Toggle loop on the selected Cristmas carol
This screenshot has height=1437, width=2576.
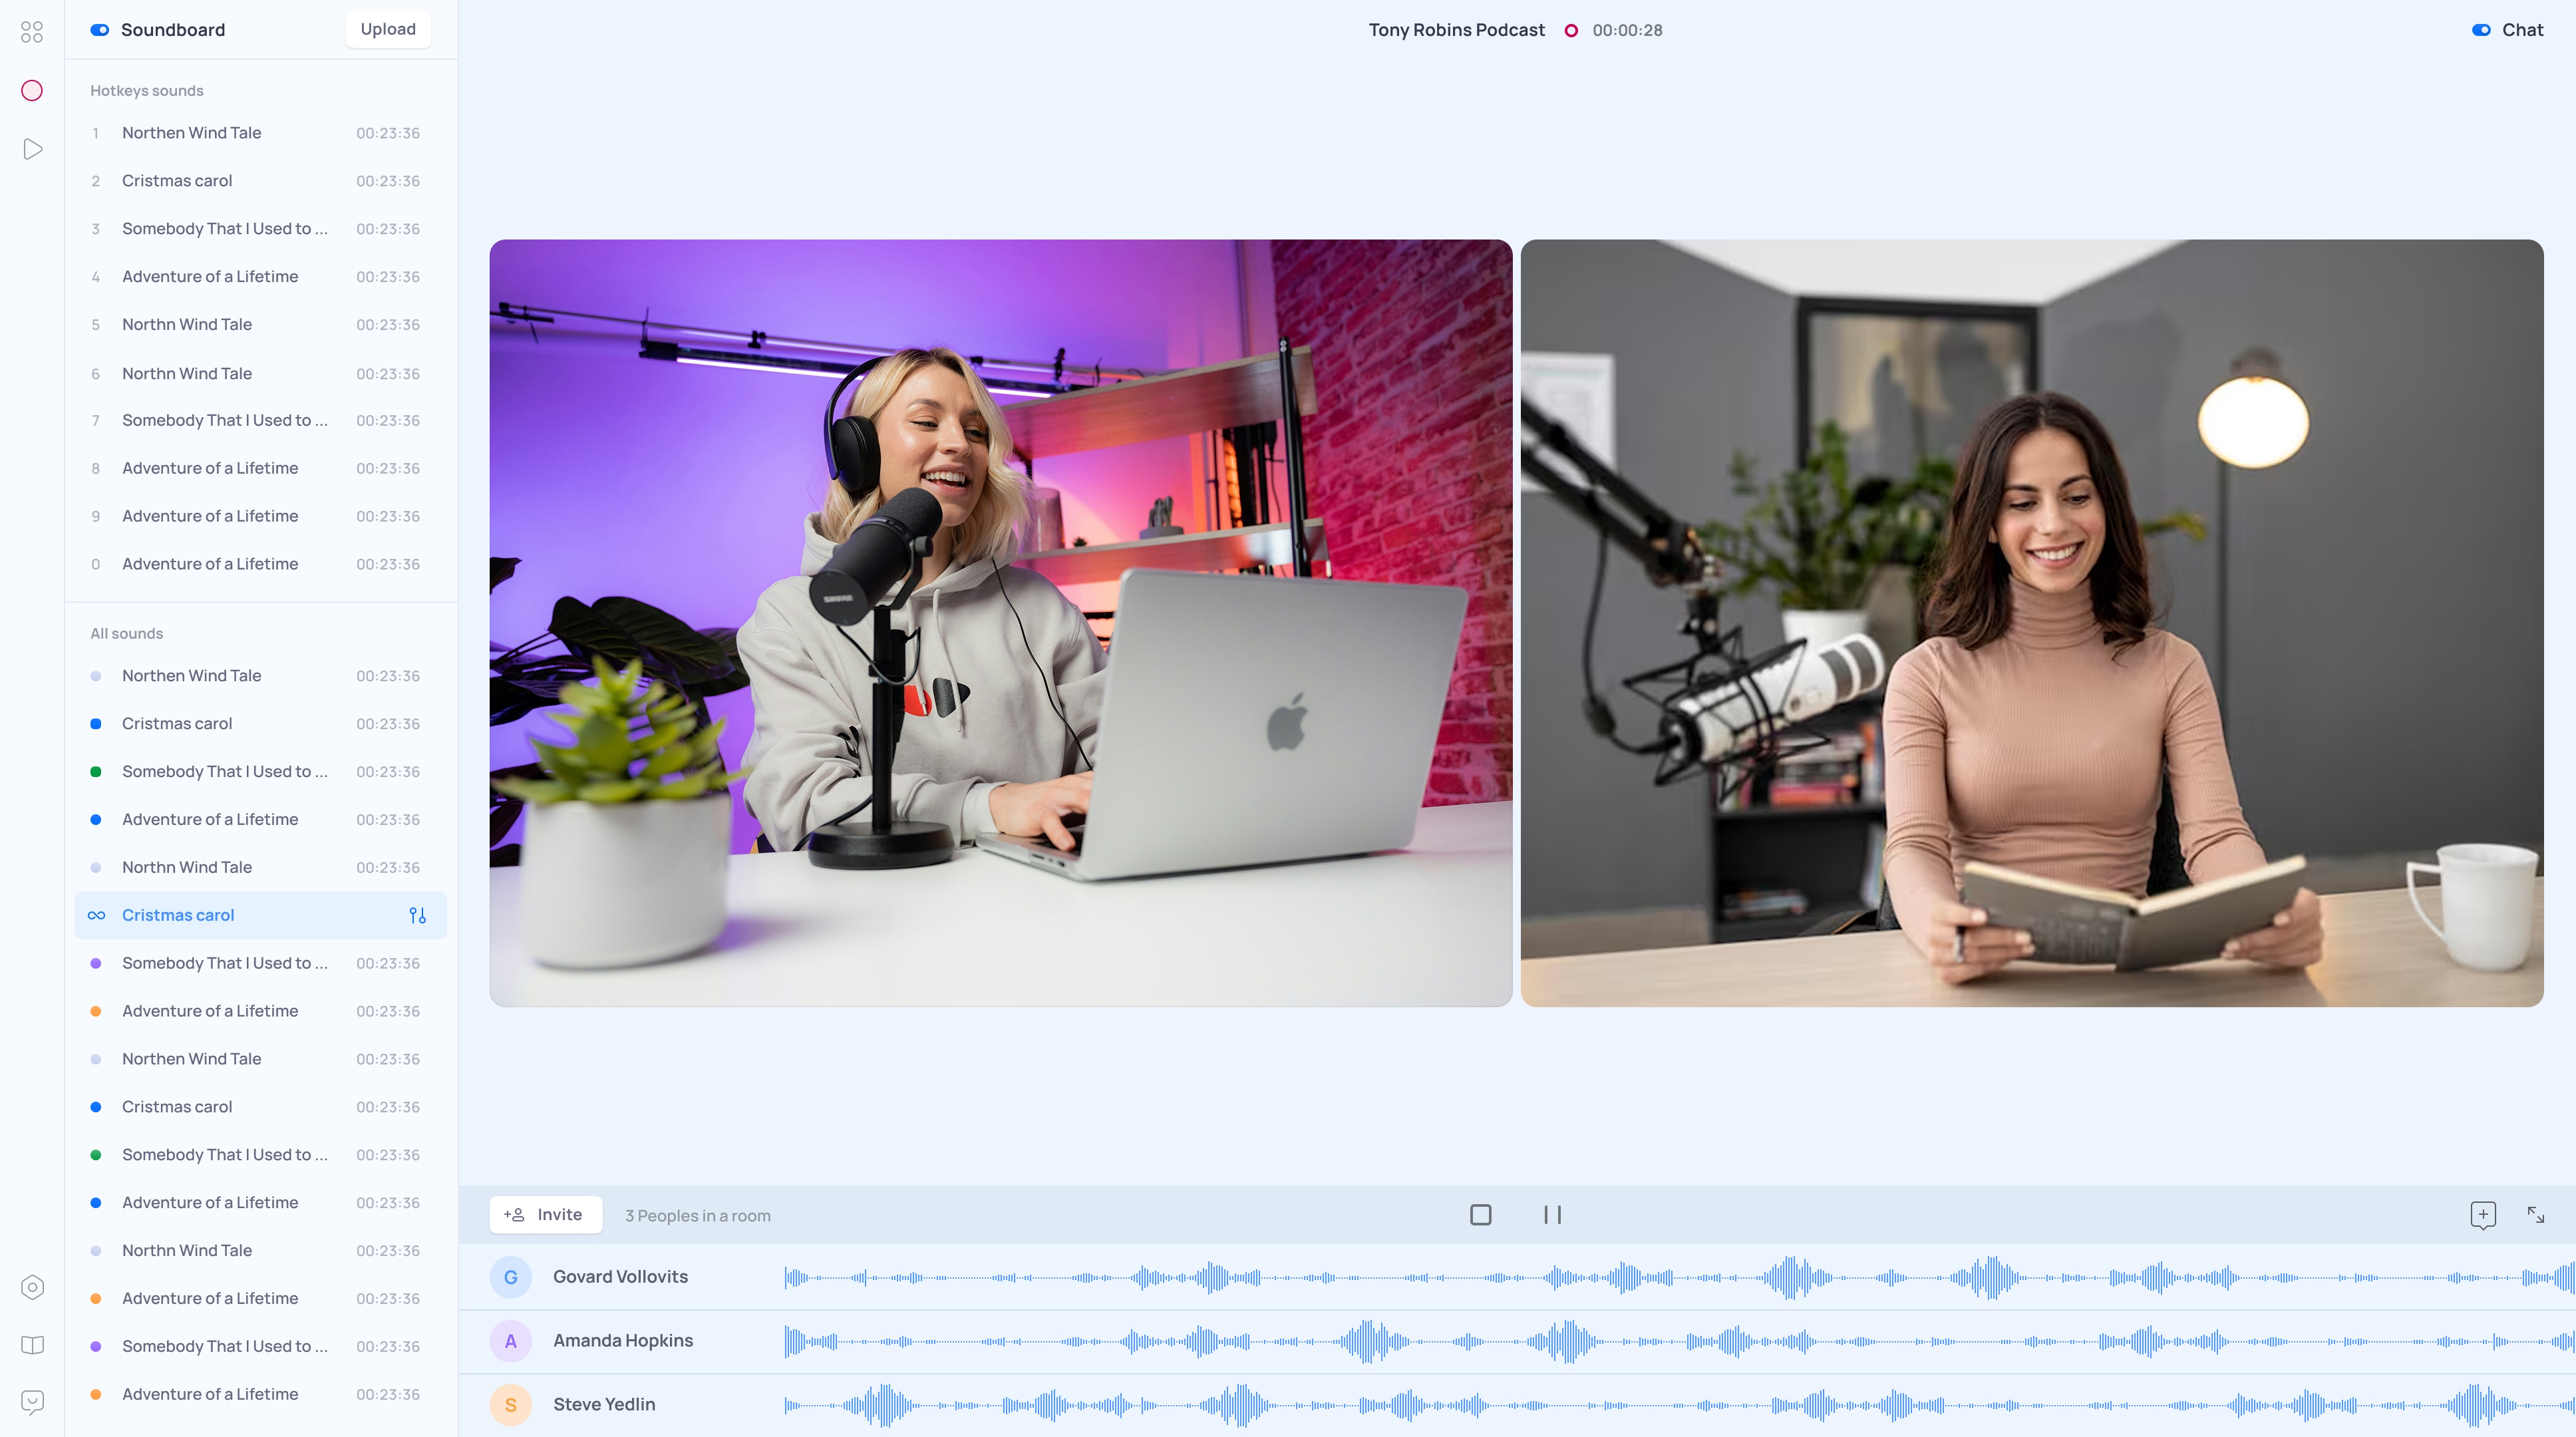click(x=96, y=915)
